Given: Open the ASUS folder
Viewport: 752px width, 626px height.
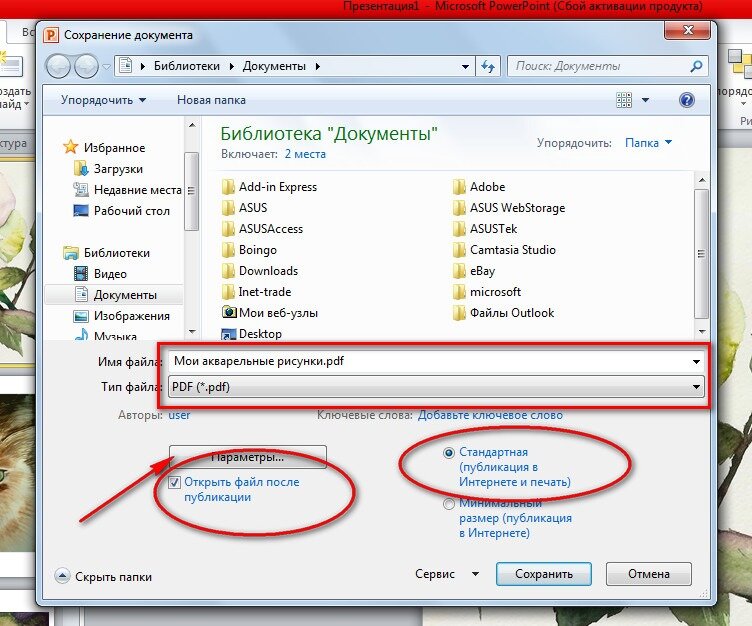Looking at the screenshot, I should [x=245, y=208].
